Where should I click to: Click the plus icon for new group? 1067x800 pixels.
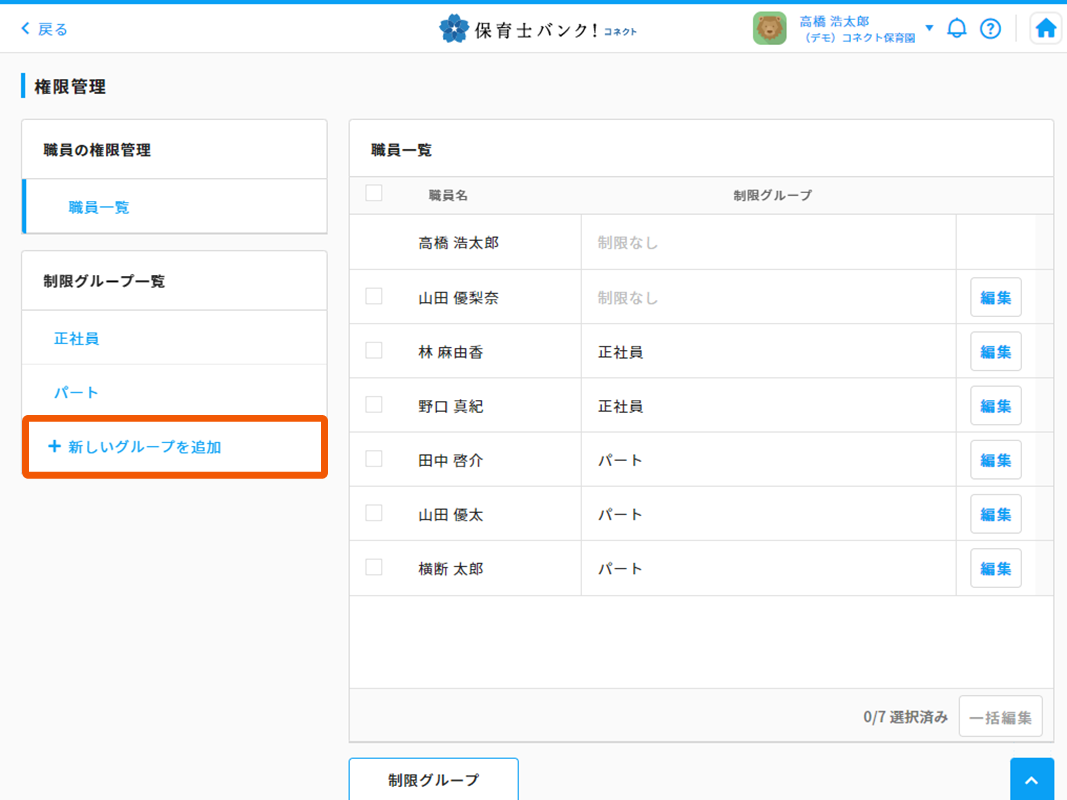(54, 447)
